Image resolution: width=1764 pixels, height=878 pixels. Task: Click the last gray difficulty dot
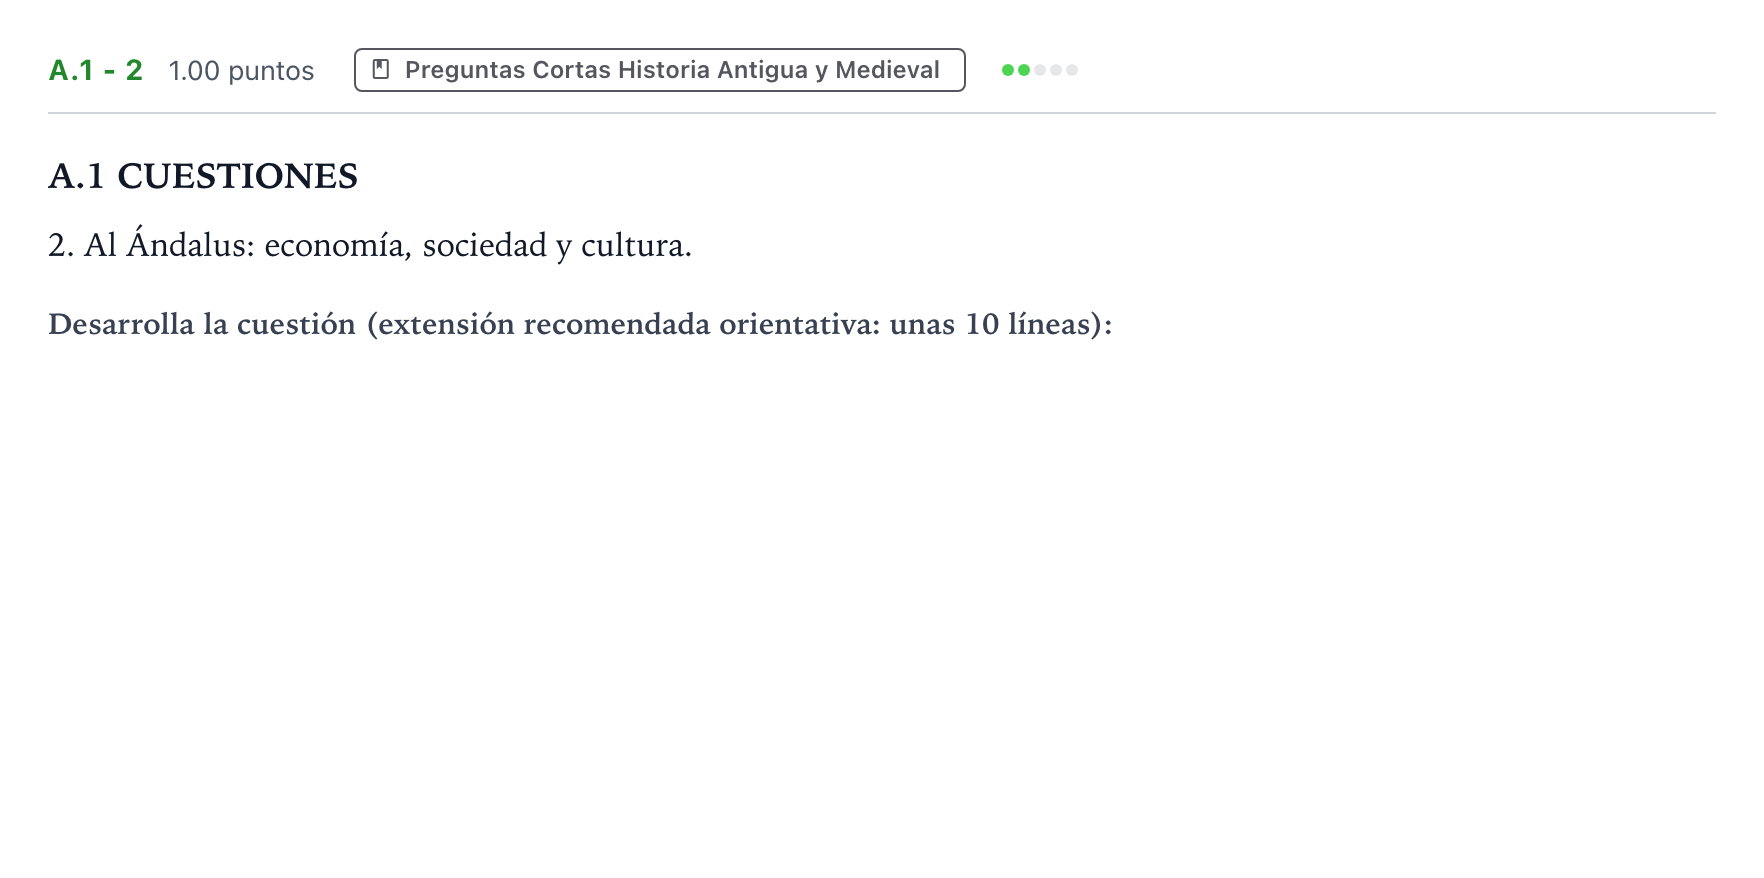(x=1072, y=70)
